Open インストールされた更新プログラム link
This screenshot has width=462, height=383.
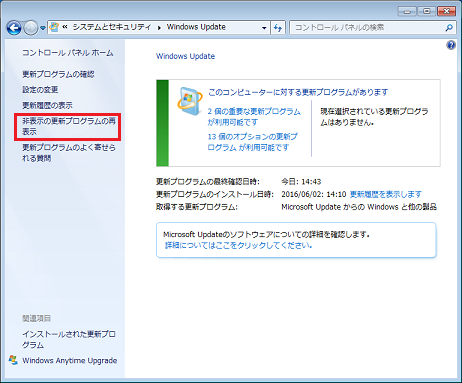tap(69, 339)
